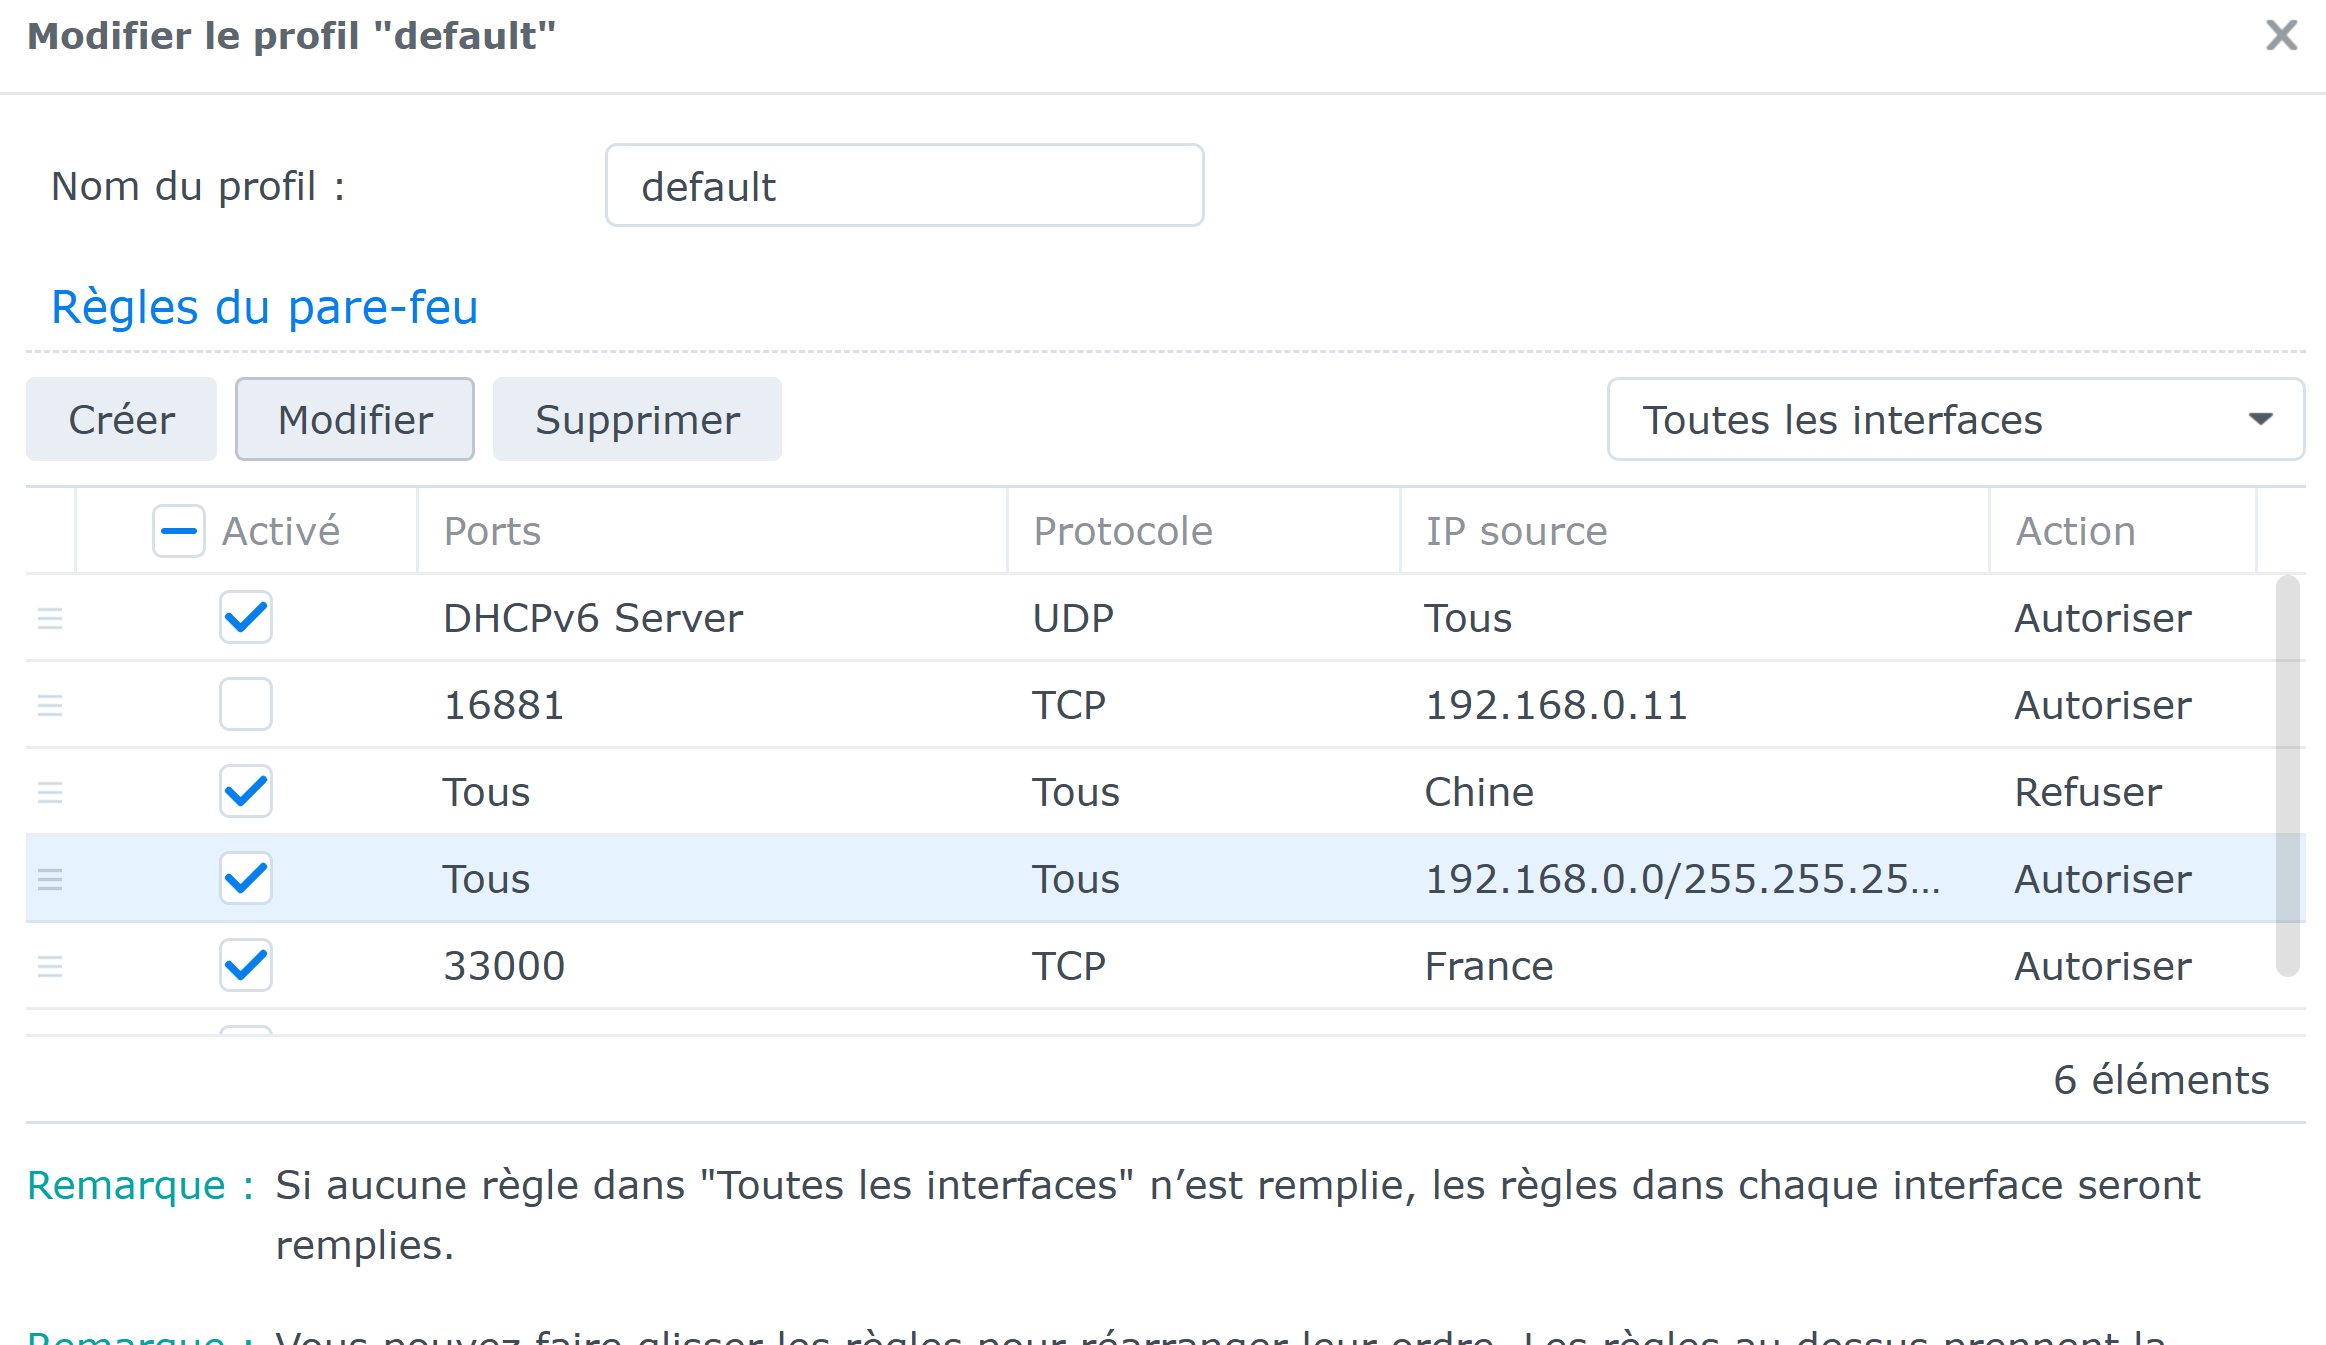Click drag handle of DHCPv6 Server rule

[x=50, y=618]
